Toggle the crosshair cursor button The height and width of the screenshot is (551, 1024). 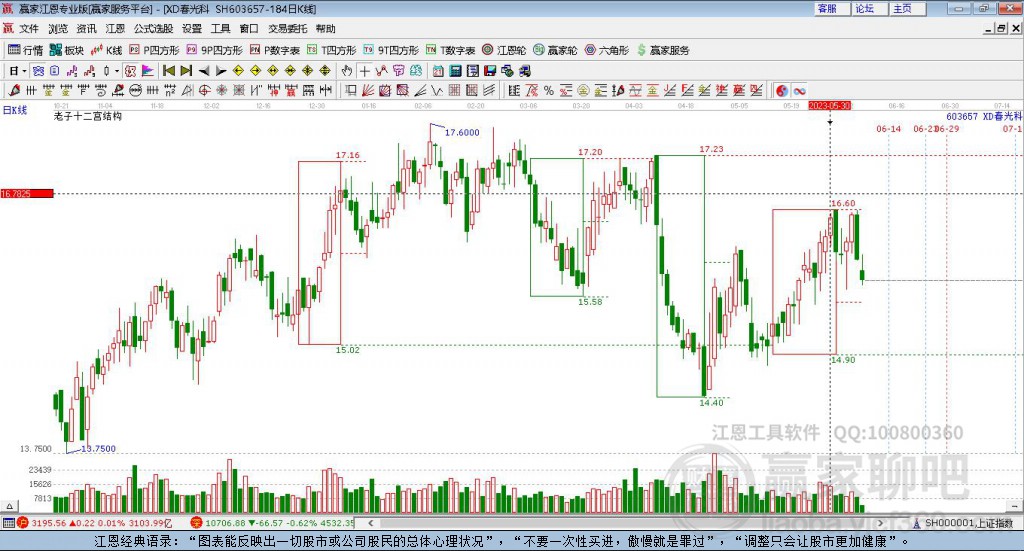tap(364, 71)
